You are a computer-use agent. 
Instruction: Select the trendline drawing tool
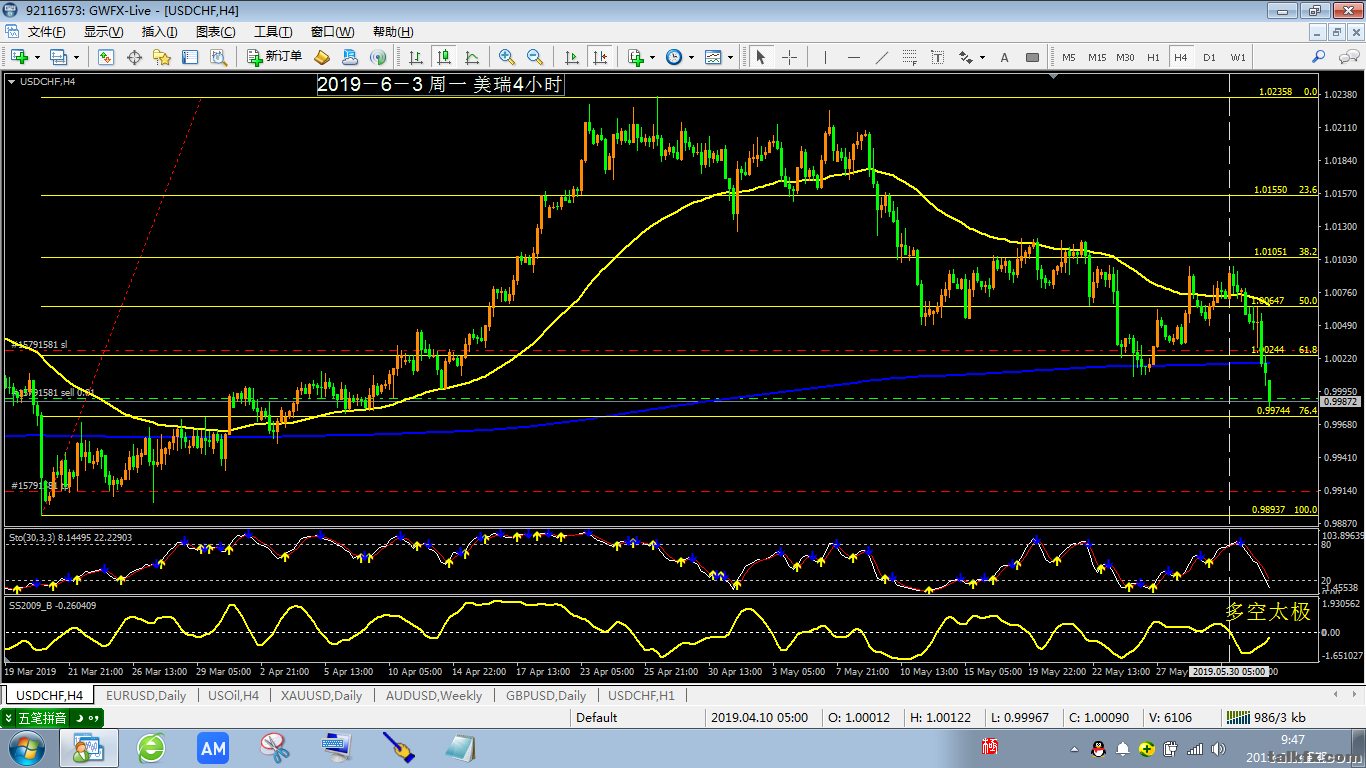(x=881, y=57)
